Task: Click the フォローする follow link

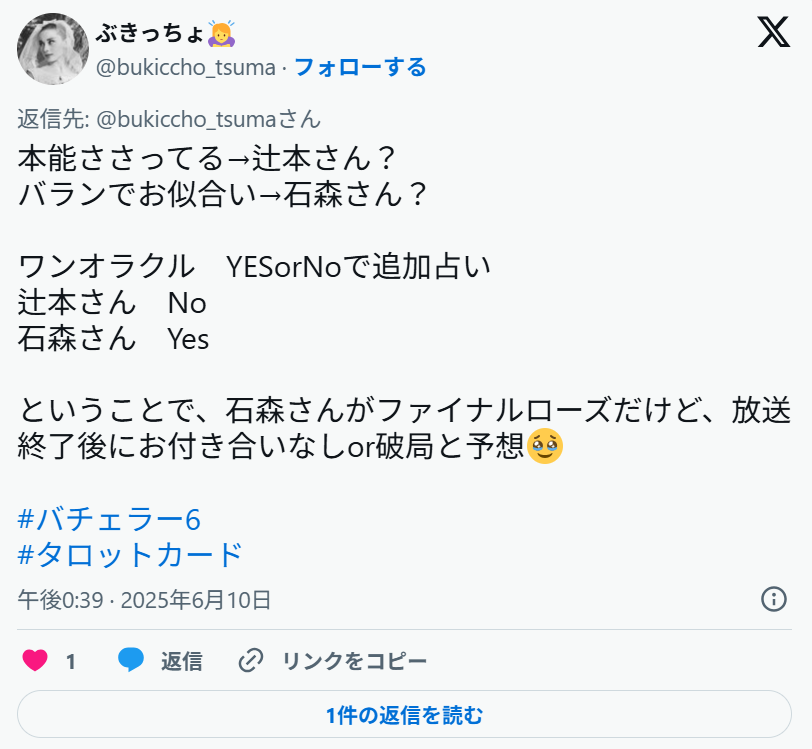Action: click(360, 67)
